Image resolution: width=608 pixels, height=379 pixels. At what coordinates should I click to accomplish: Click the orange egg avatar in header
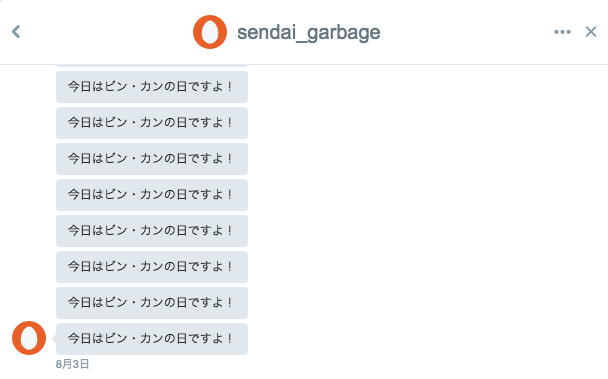[210, 32]
